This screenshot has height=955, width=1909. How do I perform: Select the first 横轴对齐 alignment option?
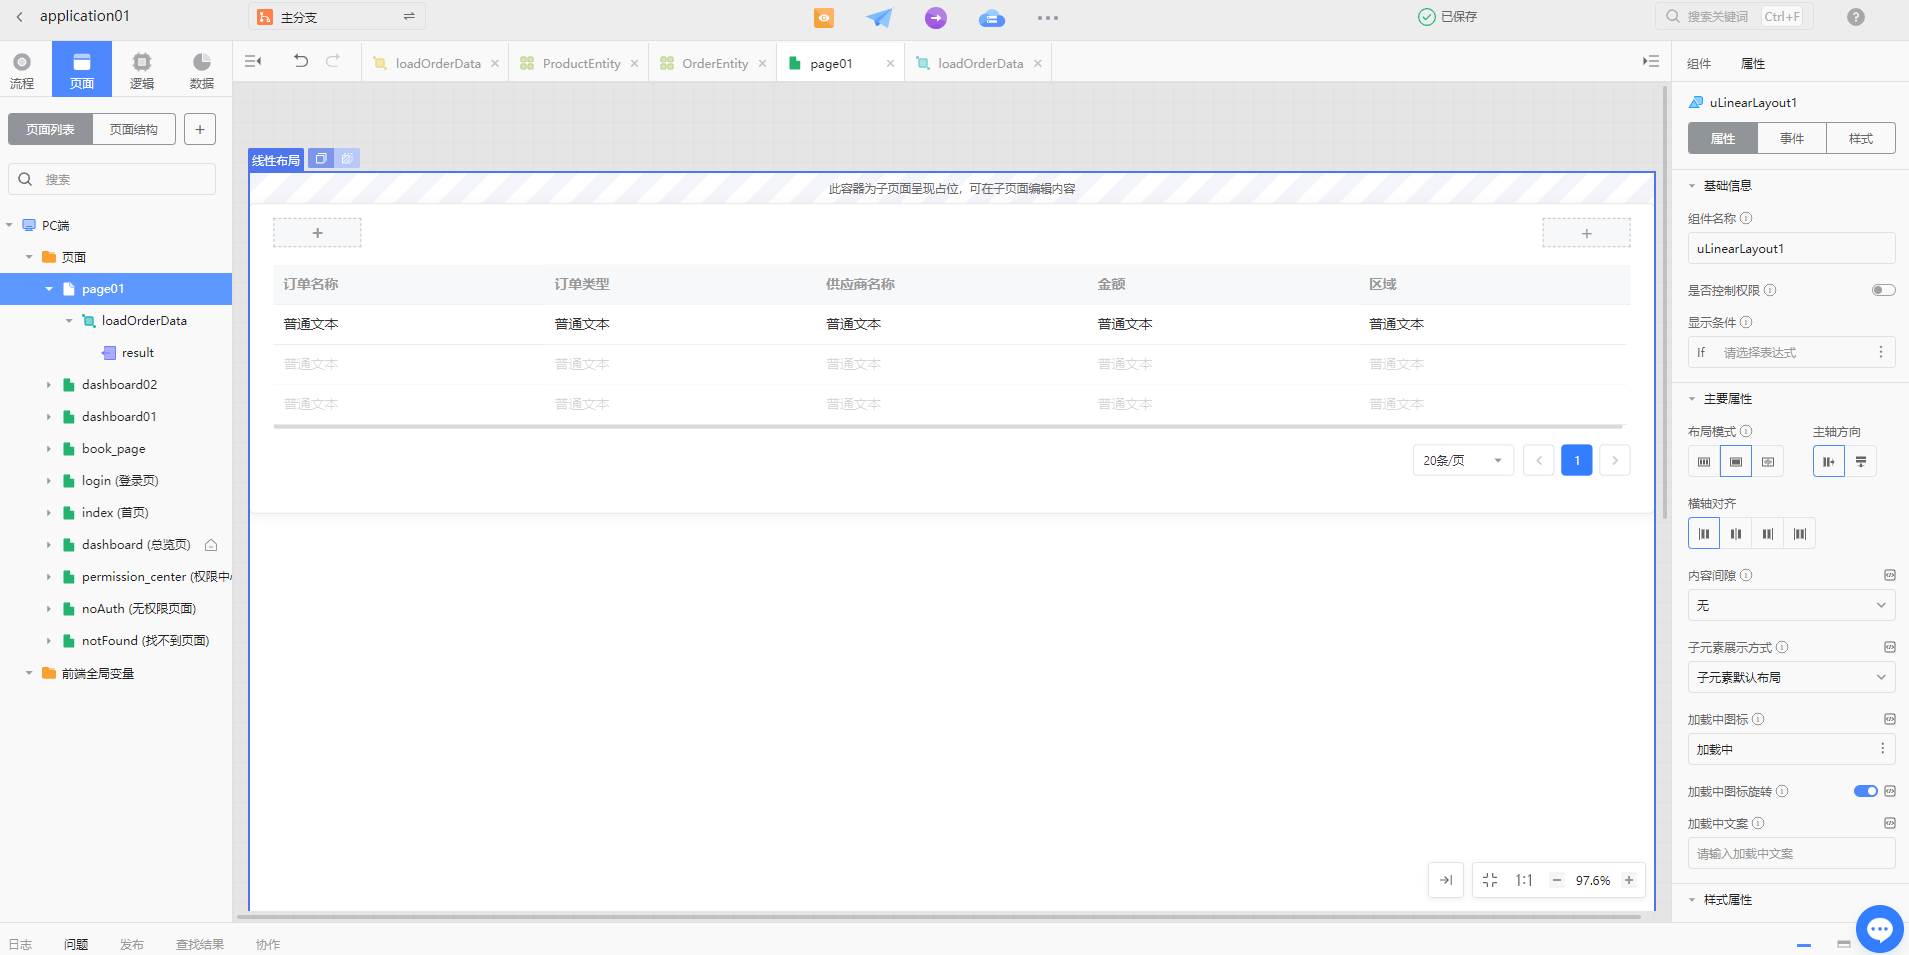pyautogui.click(x=1704, y=533)
